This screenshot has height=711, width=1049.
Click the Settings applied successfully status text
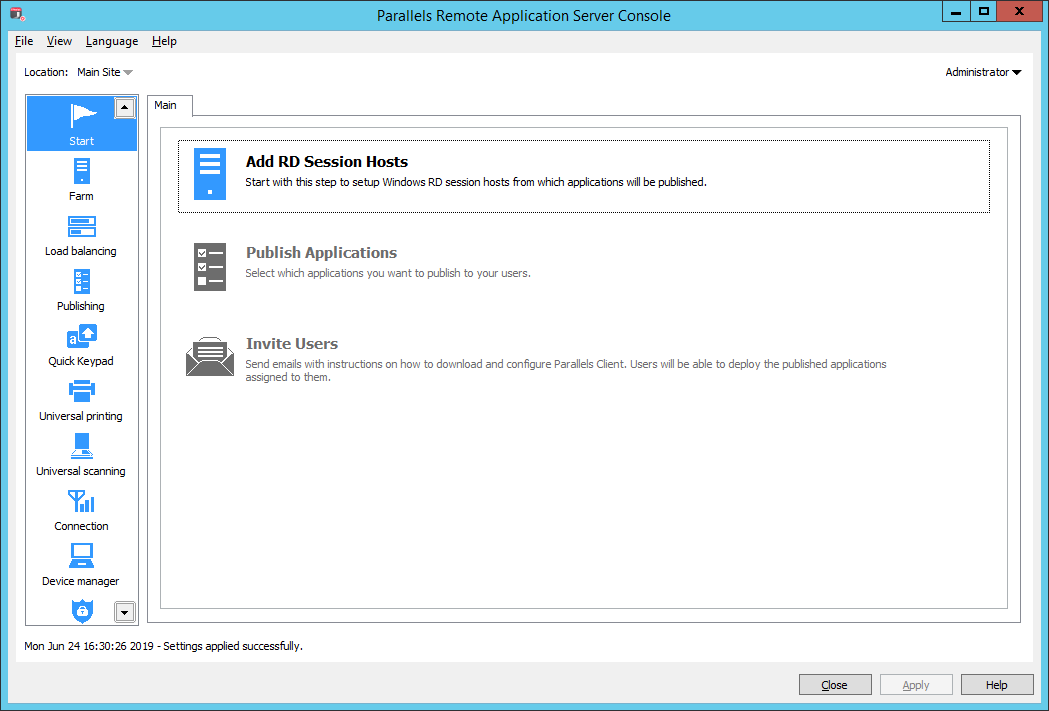click(x=233, y=646)
